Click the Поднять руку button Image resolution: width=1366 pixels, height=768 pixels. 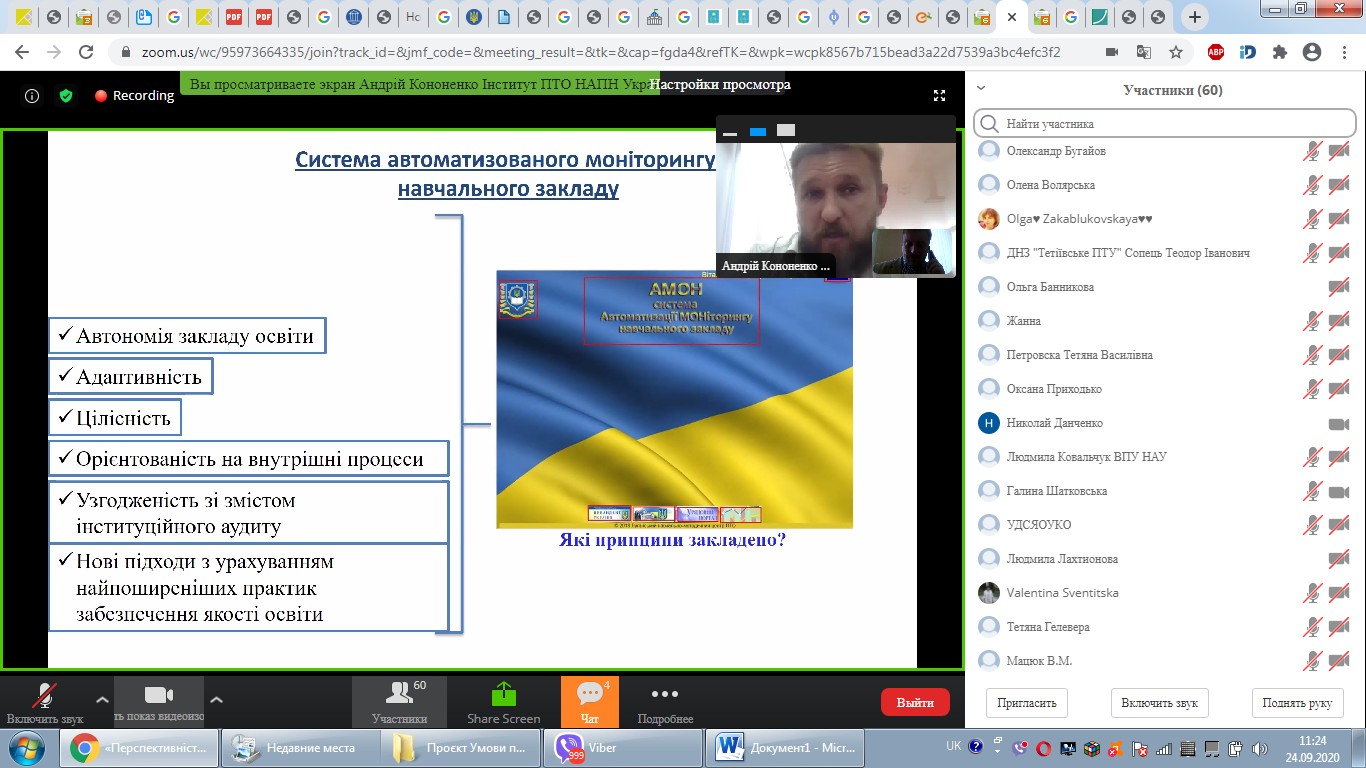coord(1296,702)
